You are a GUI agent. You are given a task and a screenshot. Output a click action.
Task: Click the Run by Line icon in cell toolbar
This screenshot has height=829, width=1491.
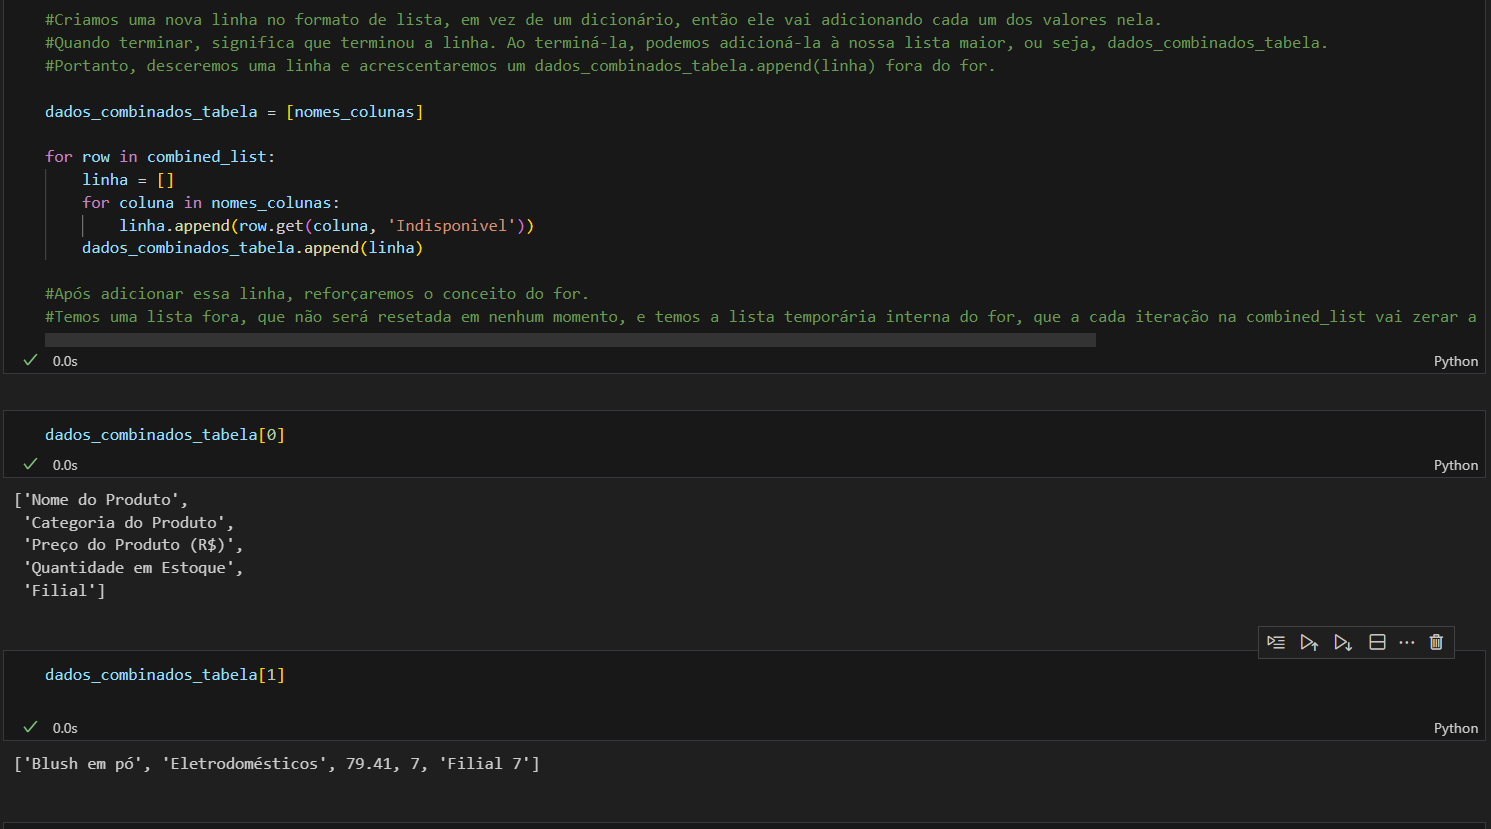(x=1276, y=642)
